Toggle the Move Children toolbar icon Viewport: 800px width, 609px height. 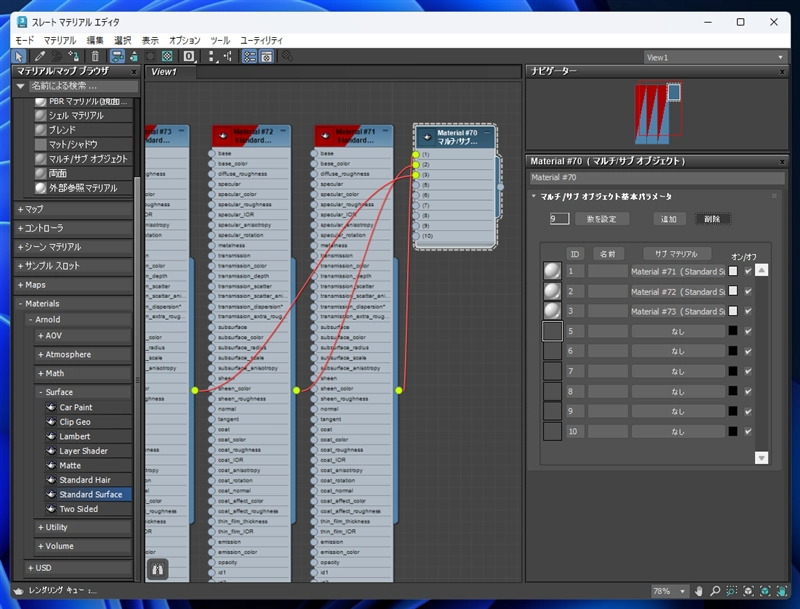tap(117, 56)
